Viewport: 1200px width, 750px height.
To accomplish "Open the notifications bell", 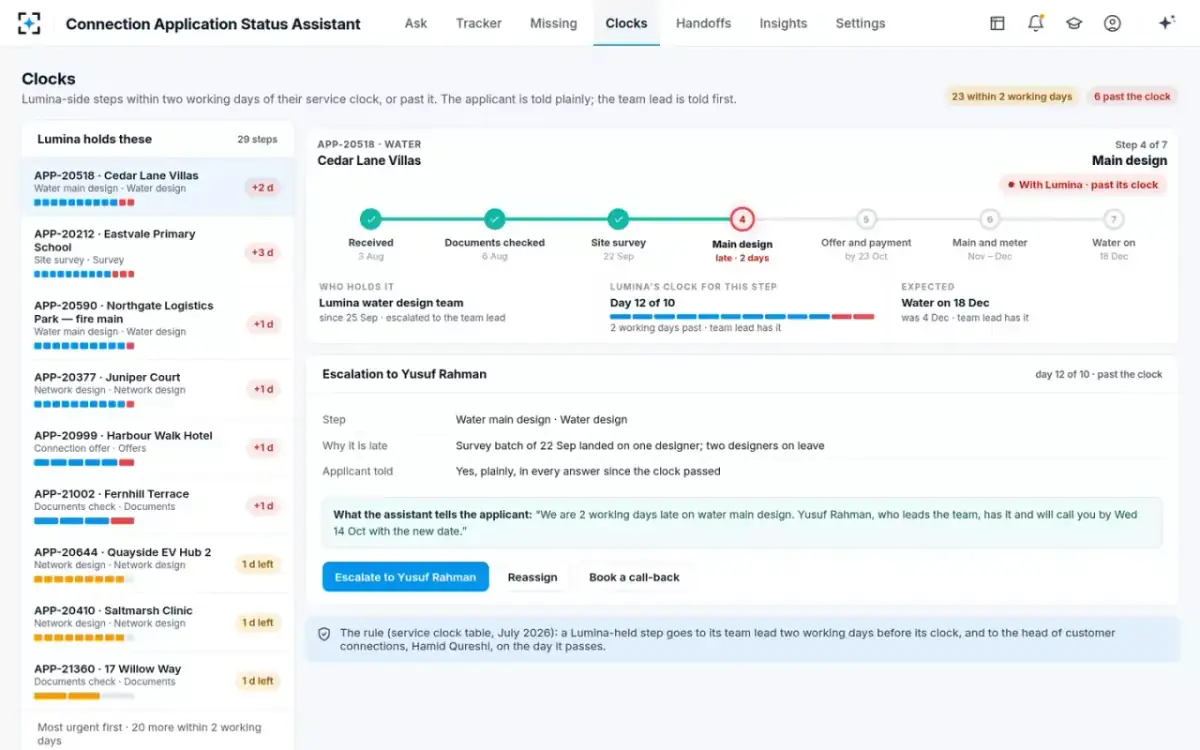I will [1035, 23].
